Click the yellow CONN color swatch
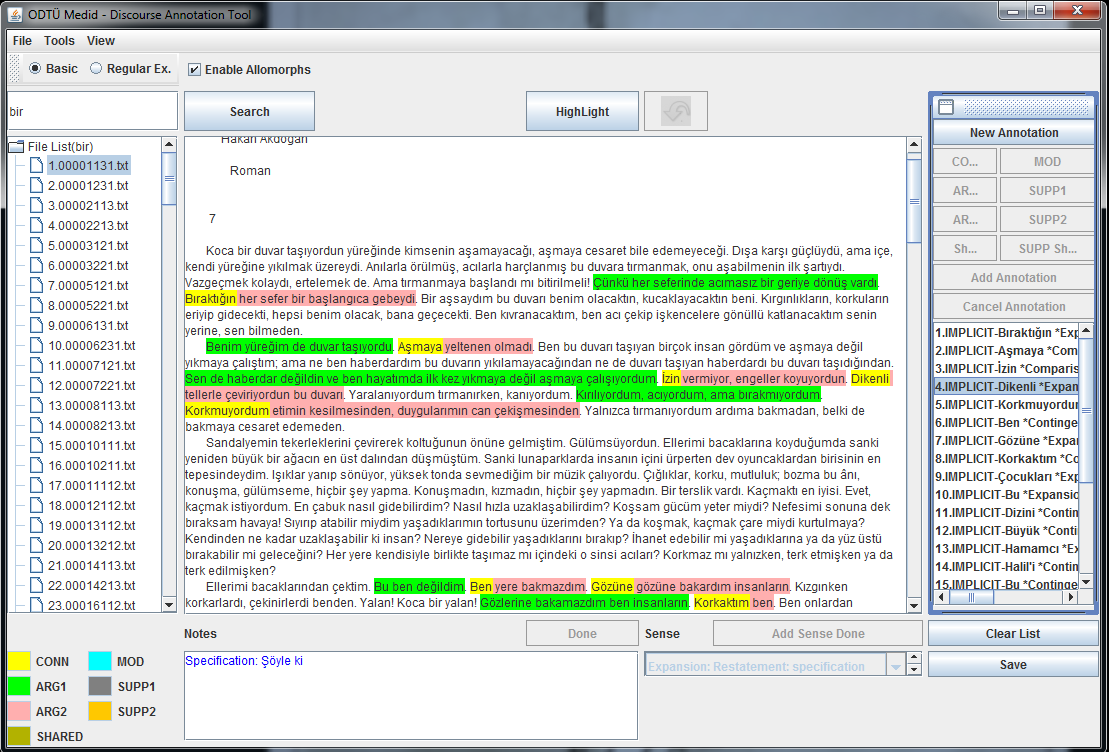Screen dimensions: 1109x752 pos(19,661)
